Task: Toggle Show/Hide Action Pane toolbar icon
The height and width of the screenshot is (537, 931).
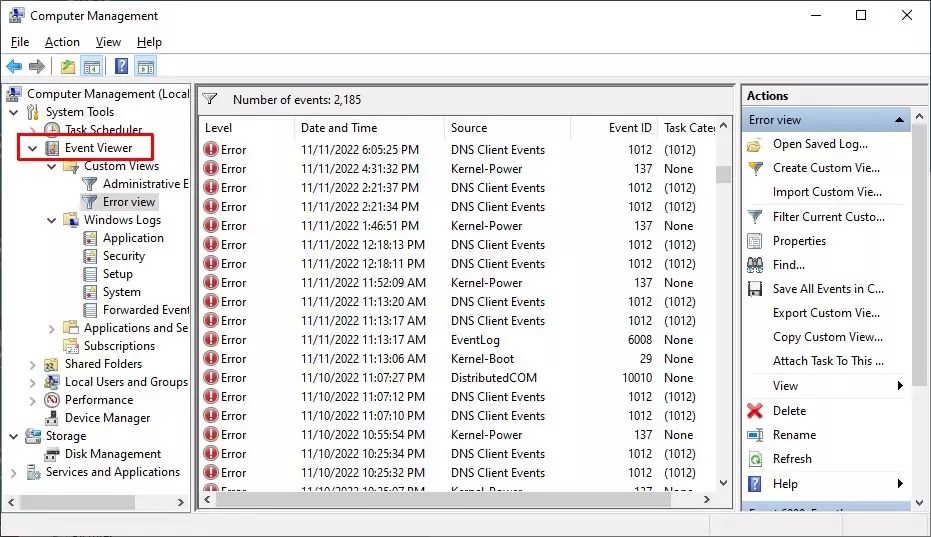Action: coord(146,67)
